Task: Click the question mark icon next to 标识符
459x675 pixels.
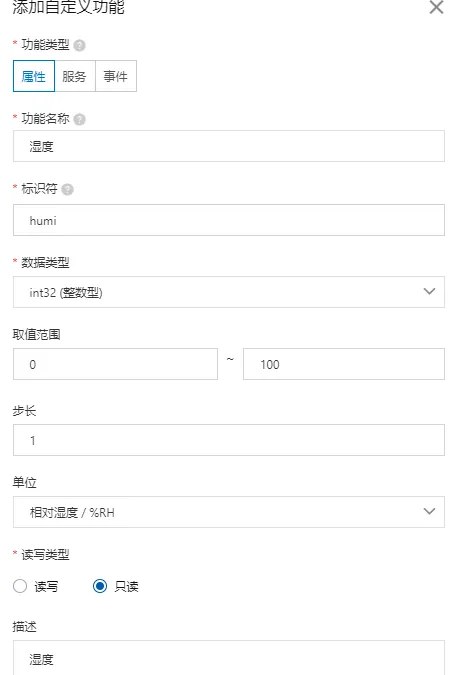Action: tap(68, 189)
